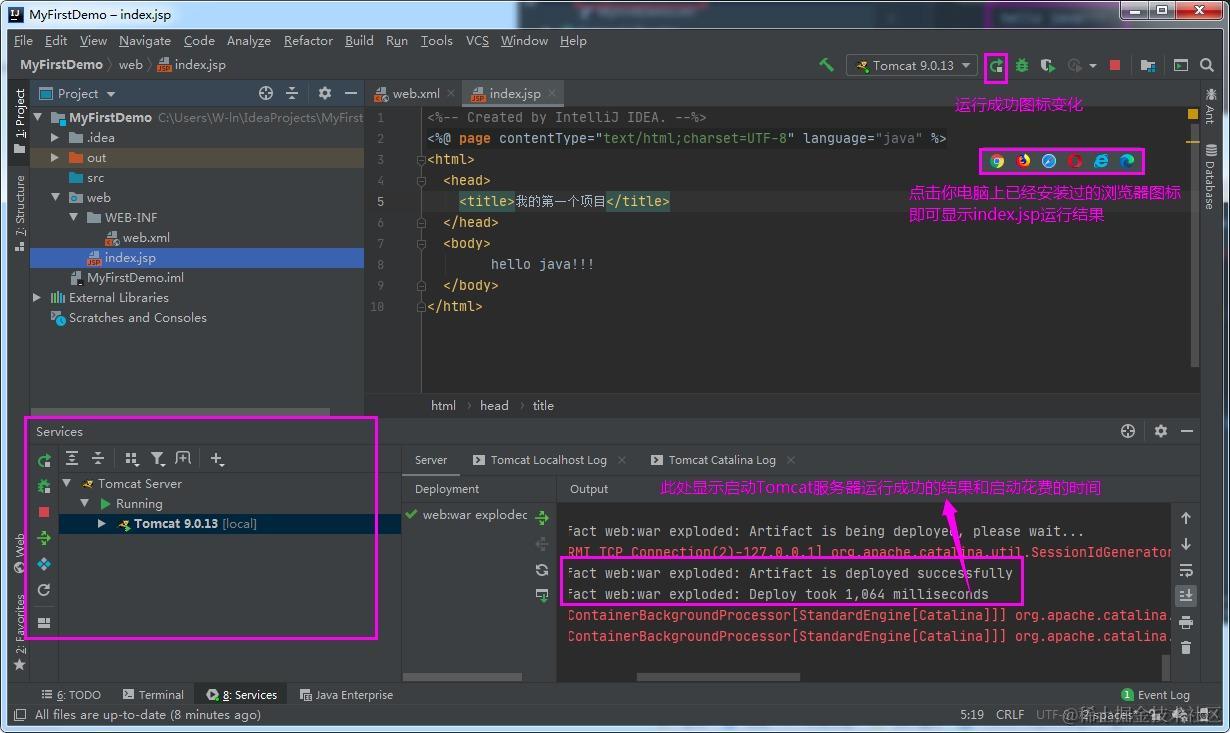Run Tomcat with coverage
The height and width of the screenshot is (733, 1230).
[x=1047, y=66]
